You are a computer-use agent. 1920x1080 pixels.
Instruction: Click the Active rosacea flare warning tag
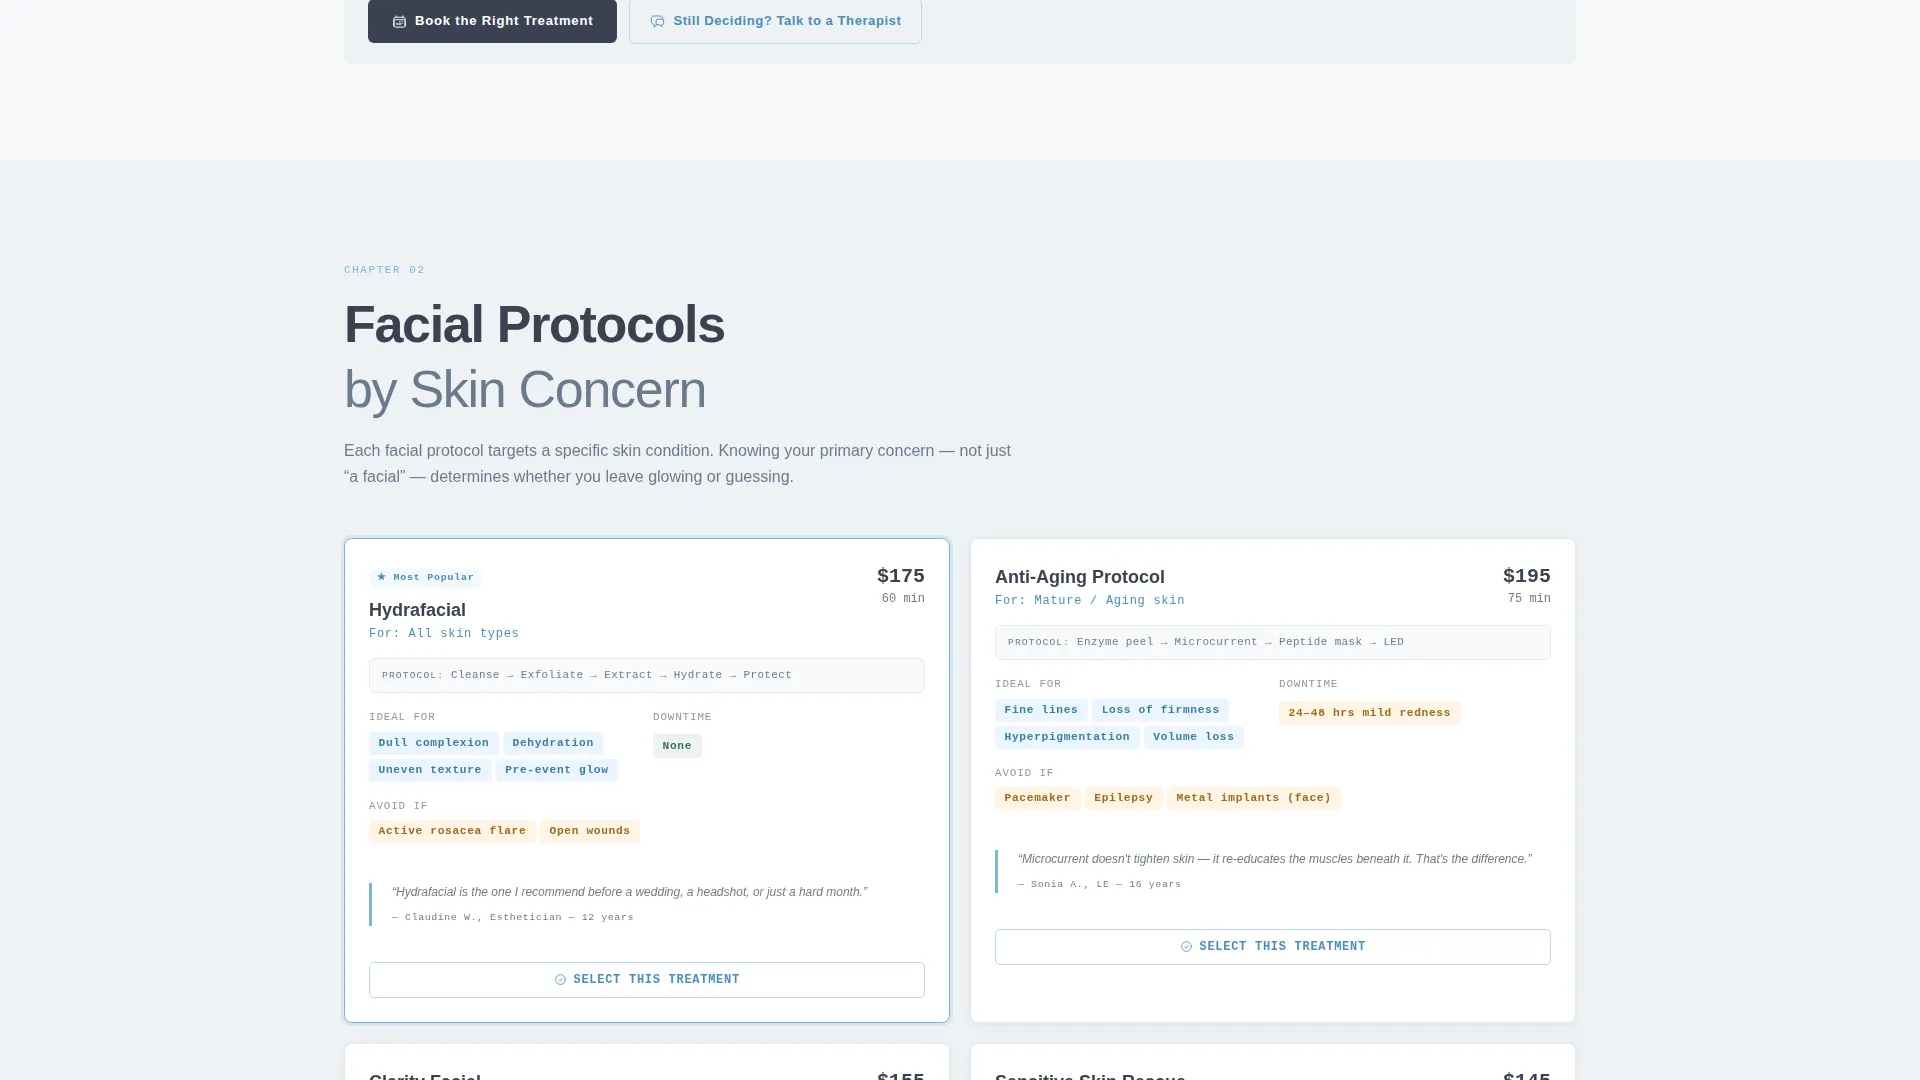pos(452,831)
